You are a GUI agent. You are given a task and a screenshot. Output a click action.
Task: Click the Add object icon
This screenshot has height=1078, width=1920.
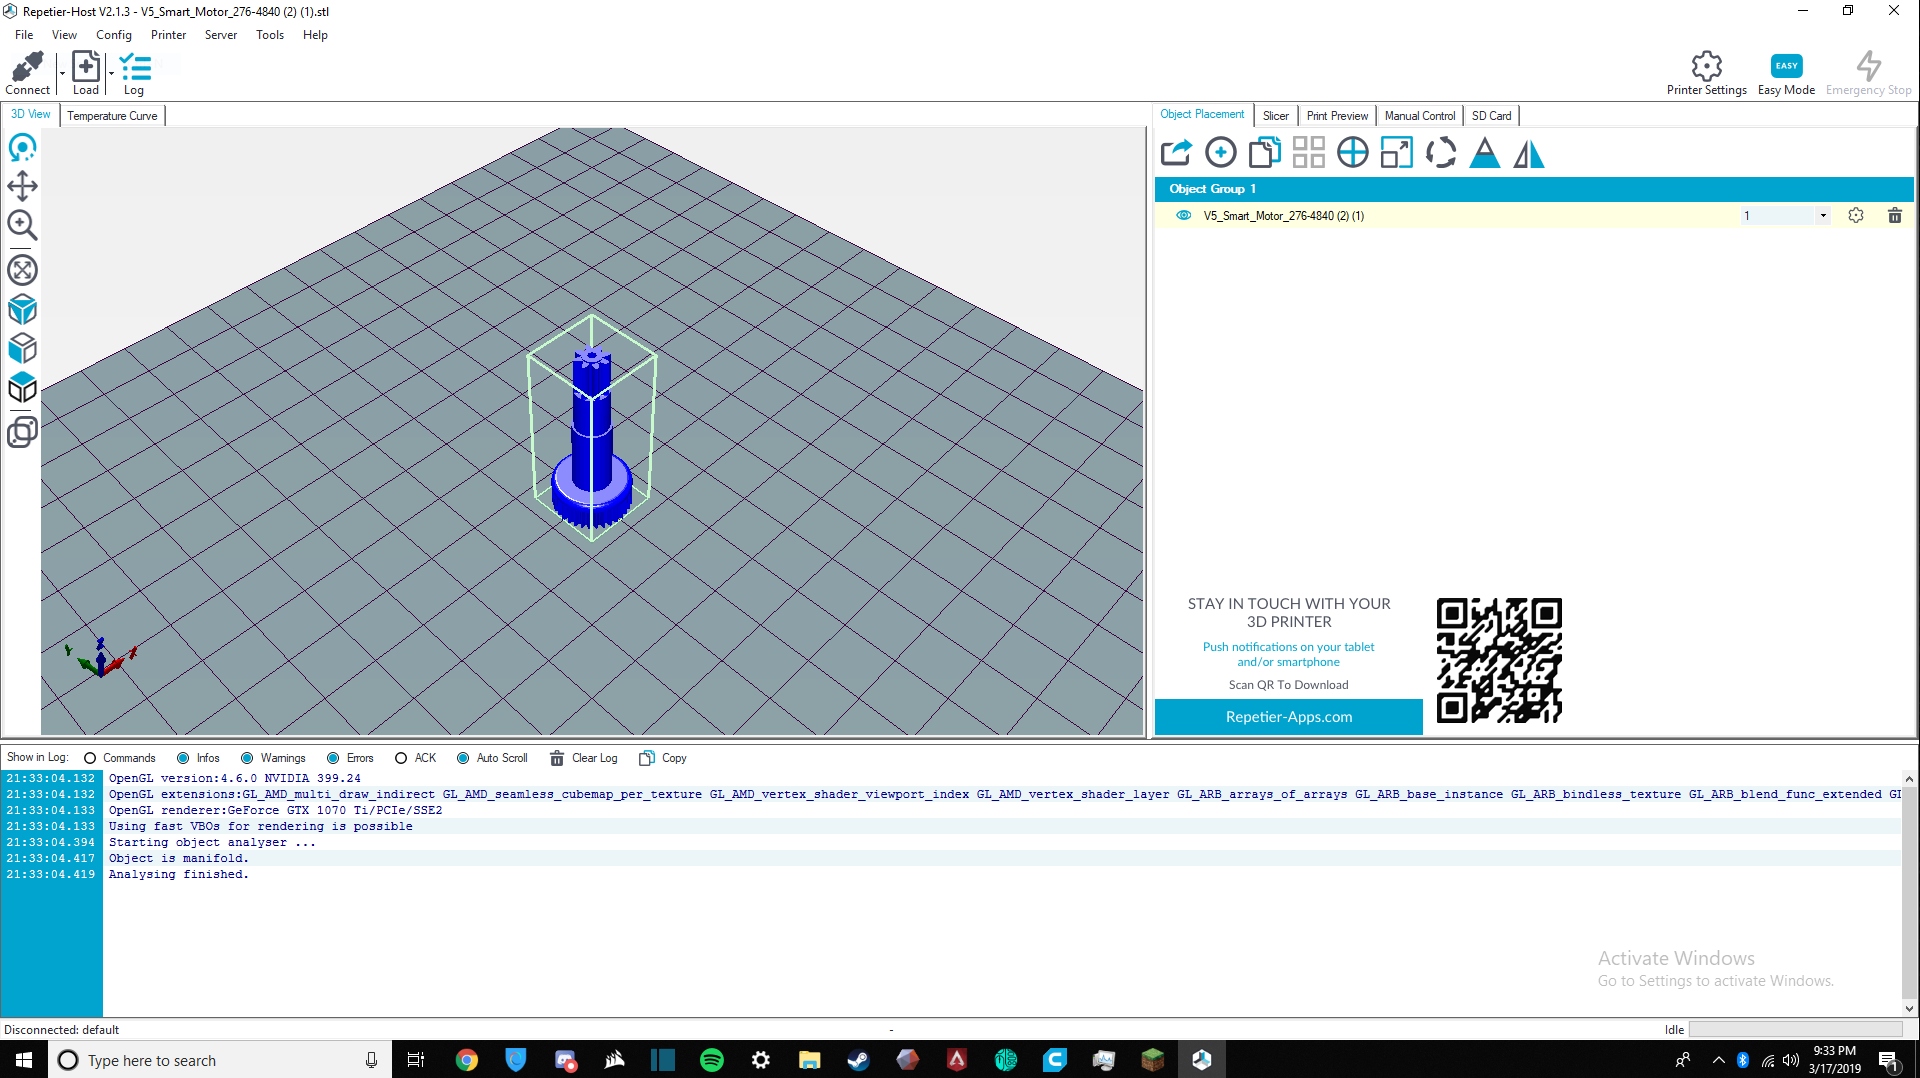point(1220,152)
